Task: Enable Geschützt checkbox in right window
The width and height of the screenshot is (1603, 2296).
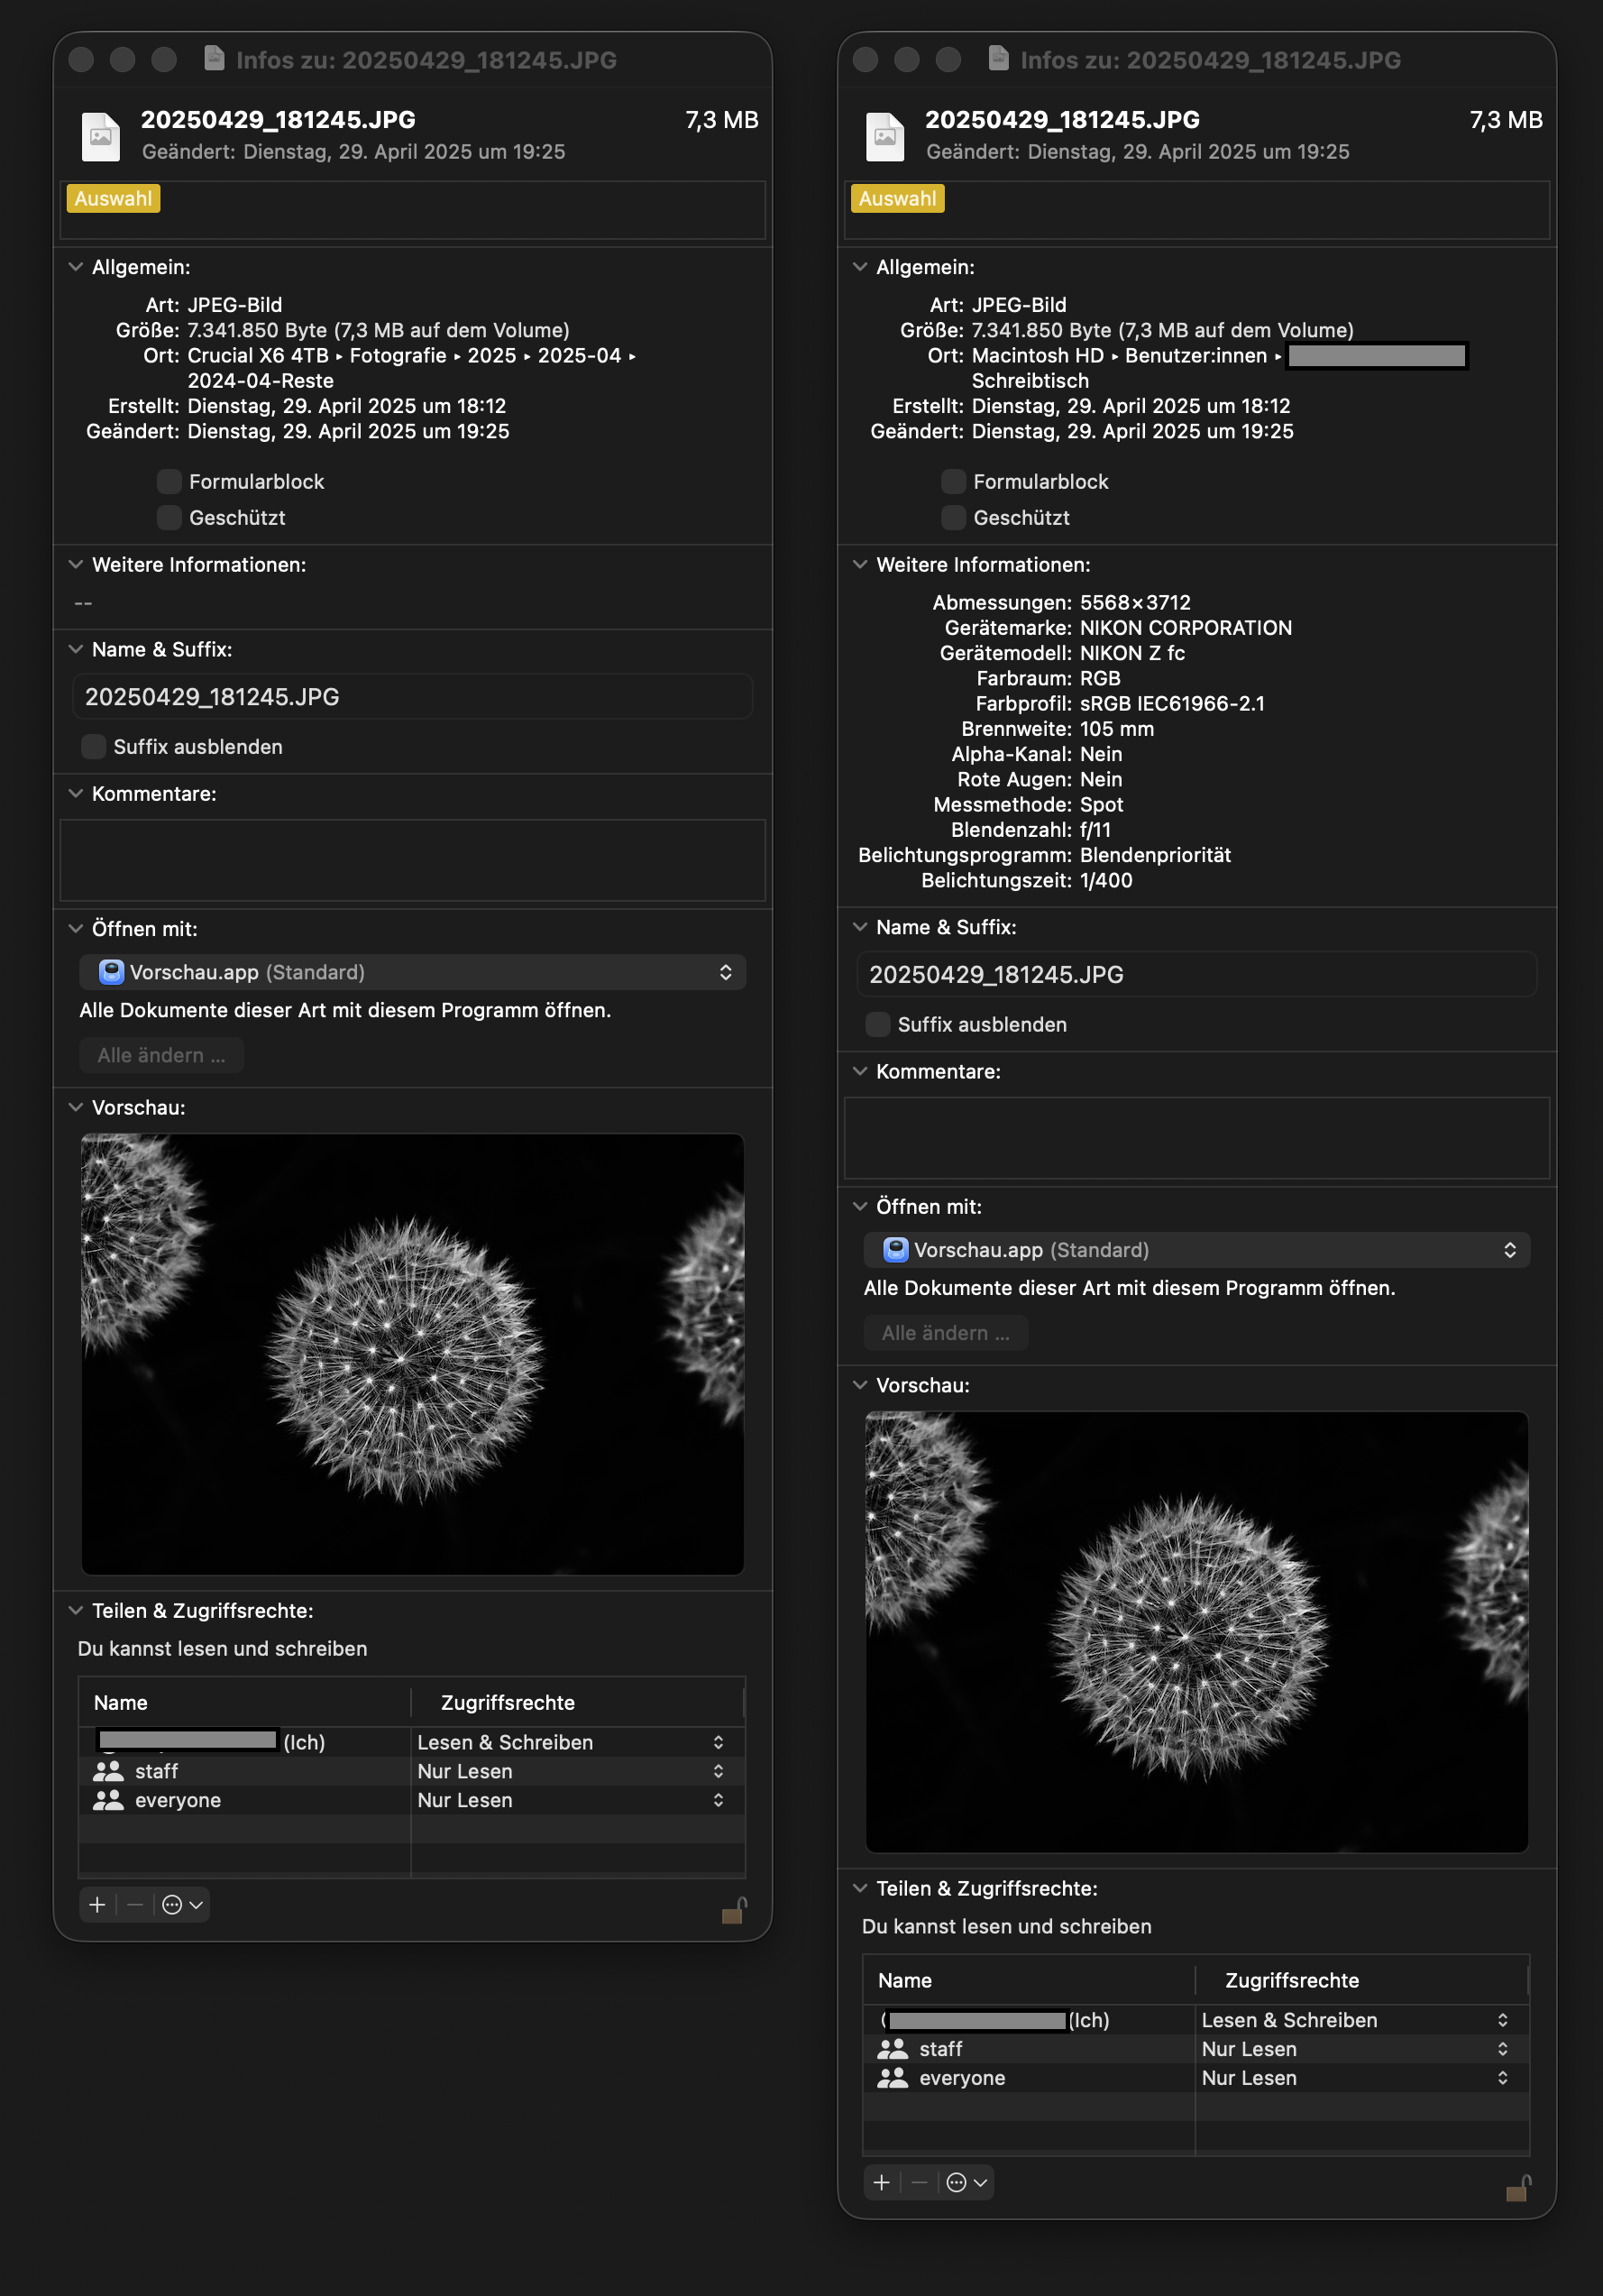Action: point(953,518)
